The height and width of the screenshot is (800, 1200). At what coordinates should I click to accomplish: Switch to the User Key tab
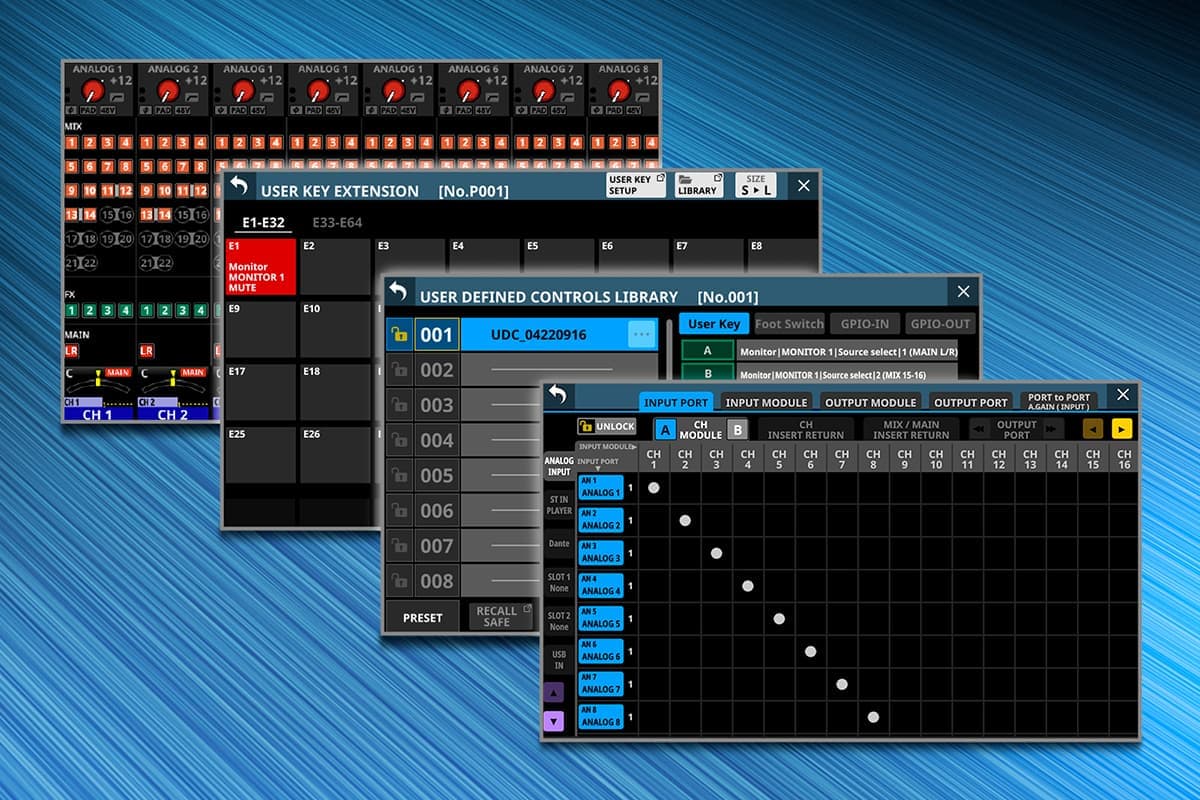coord(714,323)
